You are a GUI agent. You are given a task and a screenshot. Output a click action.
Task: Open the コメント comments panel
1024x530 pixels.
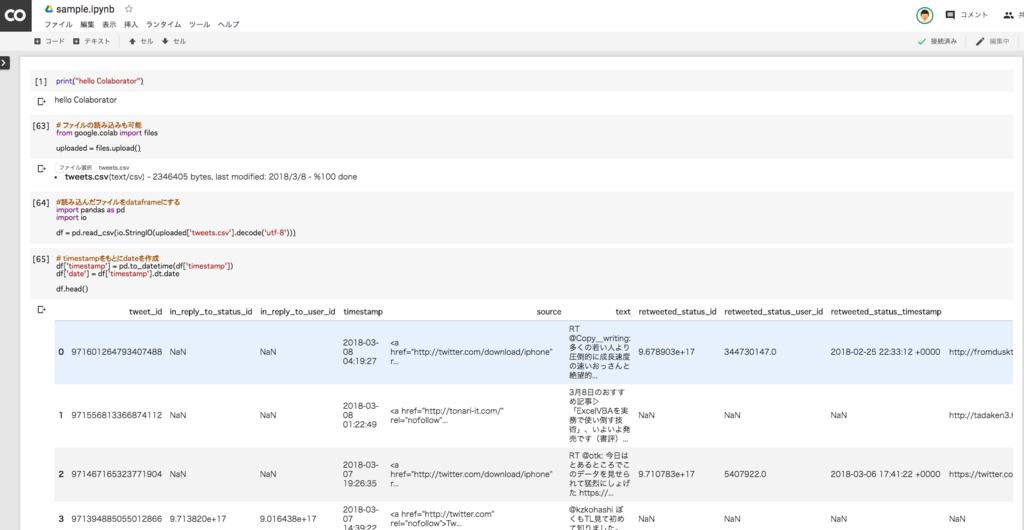(x=967, y=15)
